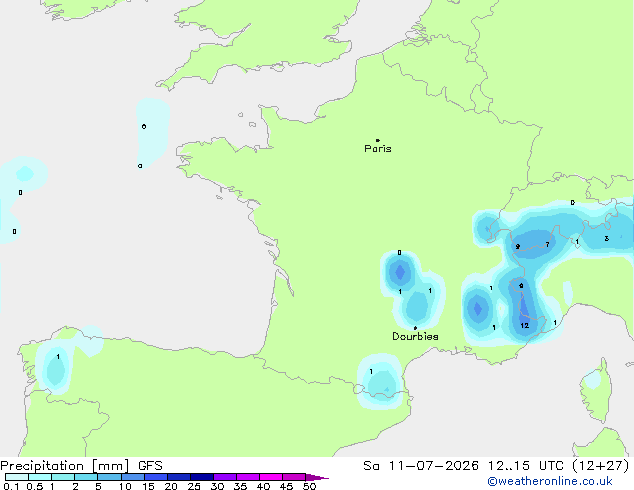Click the Paris location dot marker

click(378, 140)
